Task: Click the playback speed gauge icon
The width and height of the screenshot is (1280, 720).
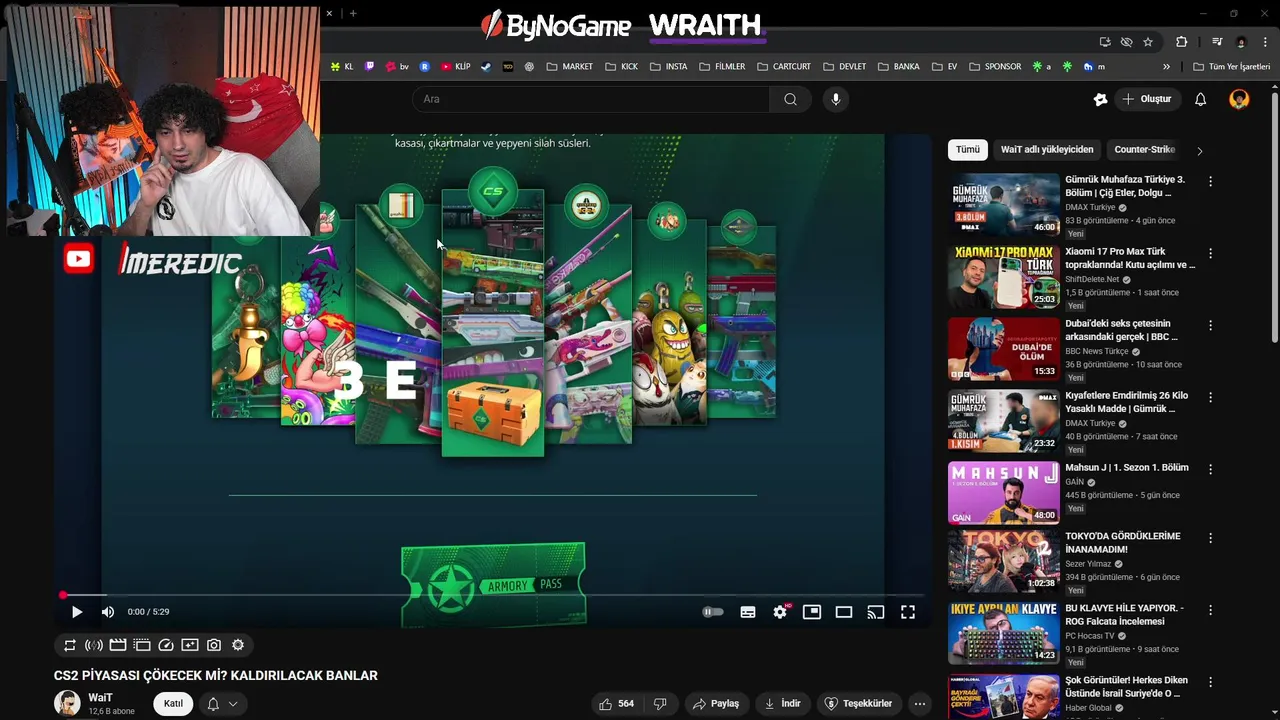Action: tap(166, 646)
